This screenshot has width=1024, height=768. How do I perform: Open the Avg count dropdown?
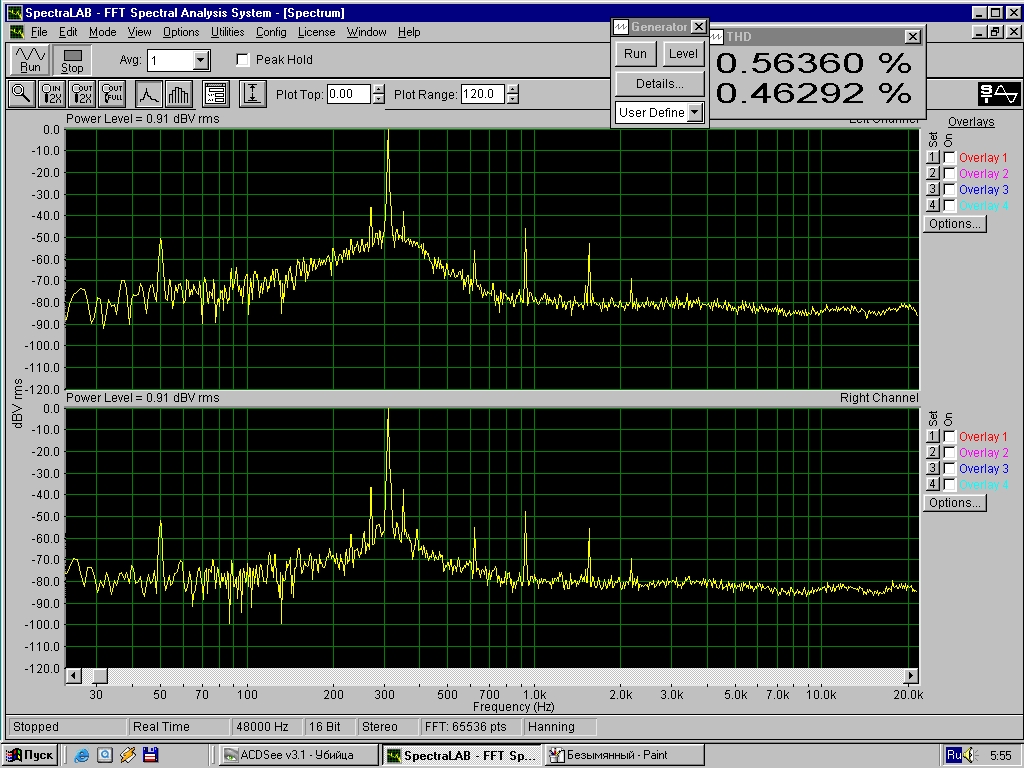(201, 61)
